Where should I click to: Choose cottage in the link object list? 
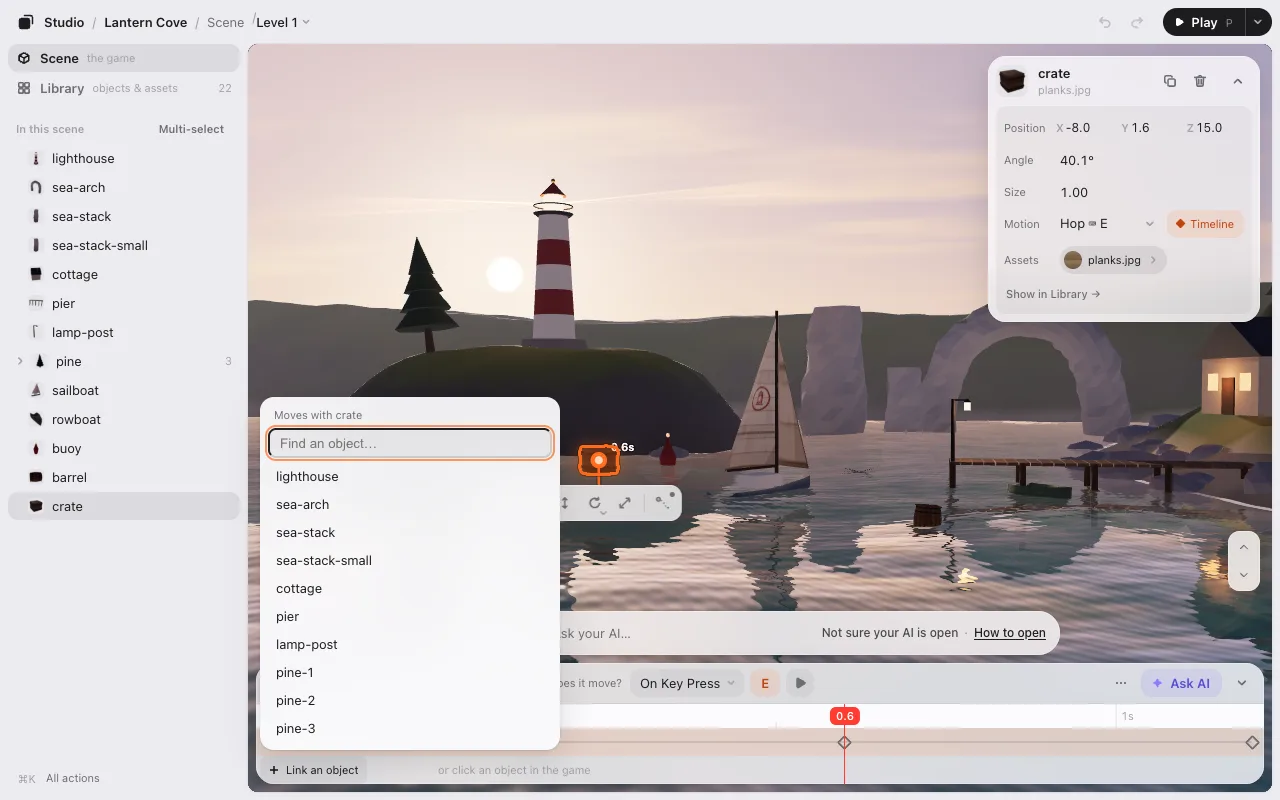409,588
